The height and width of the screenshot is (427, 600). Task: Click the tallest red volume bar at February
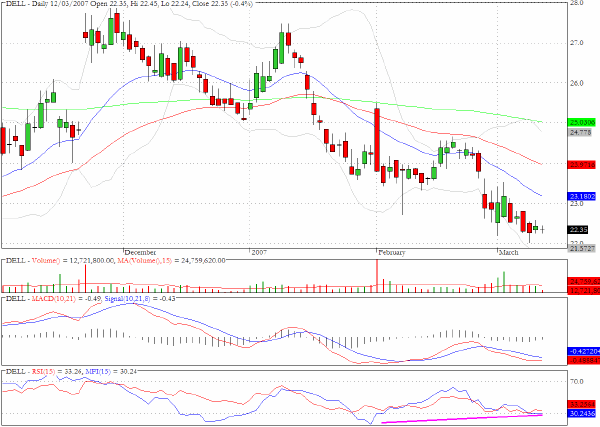click(x=377, y=276)
